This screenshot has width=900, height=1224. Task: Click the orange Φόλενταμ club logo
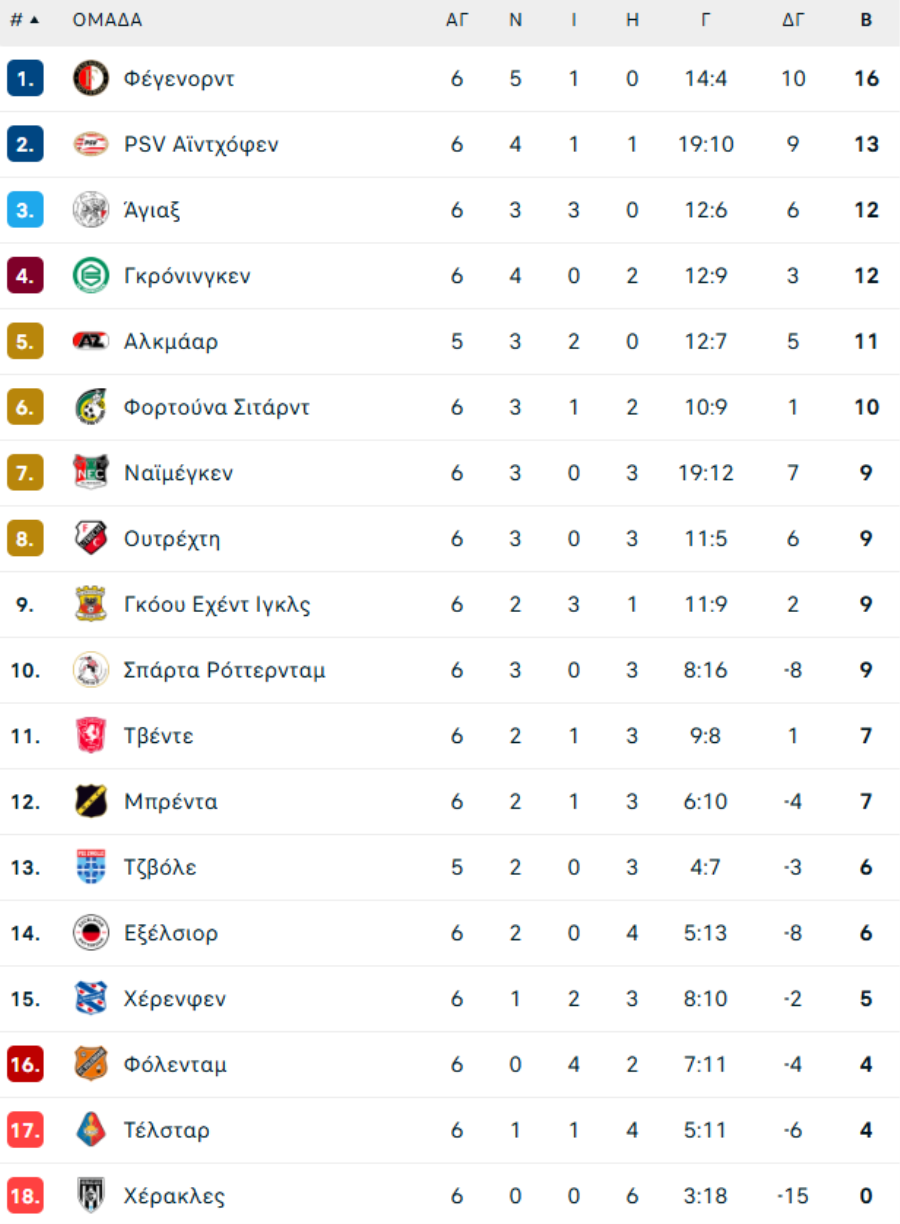tap(91, 1064)
